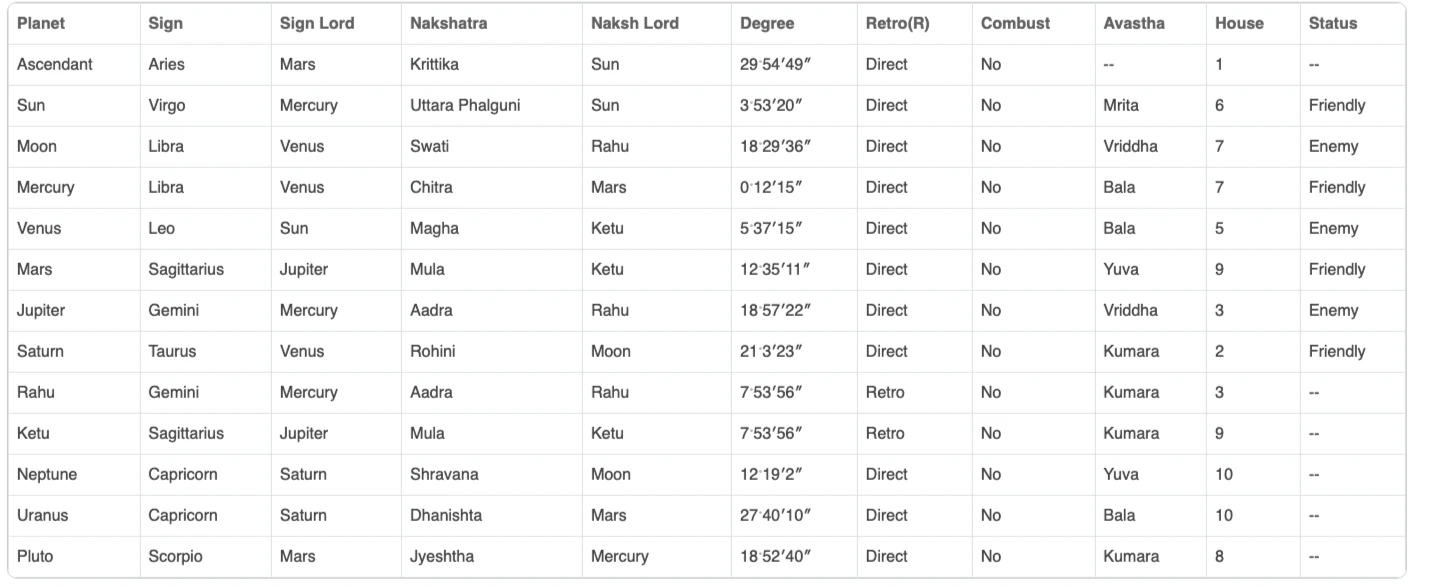The width and height of the screenshot is (1431, 586).
Task: Select Saturn's Rohini nakshatra cell
Action: tap(432, 351)
